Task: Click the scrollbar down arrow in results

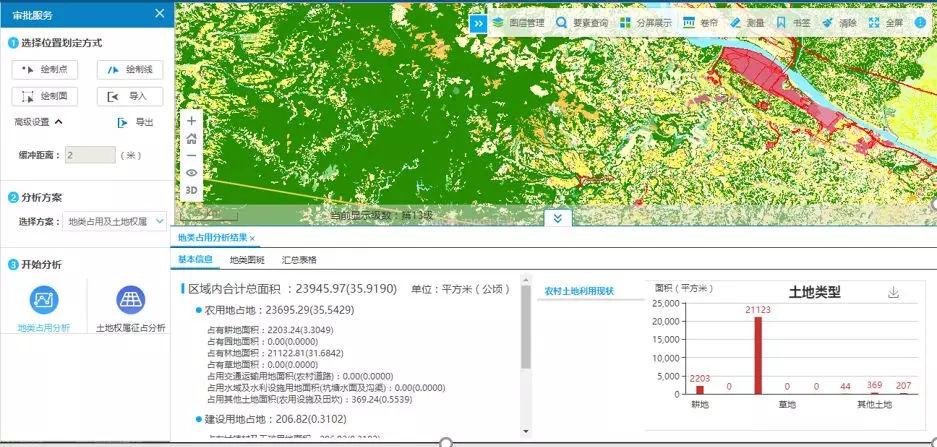Action: click(x=526, y=431)
